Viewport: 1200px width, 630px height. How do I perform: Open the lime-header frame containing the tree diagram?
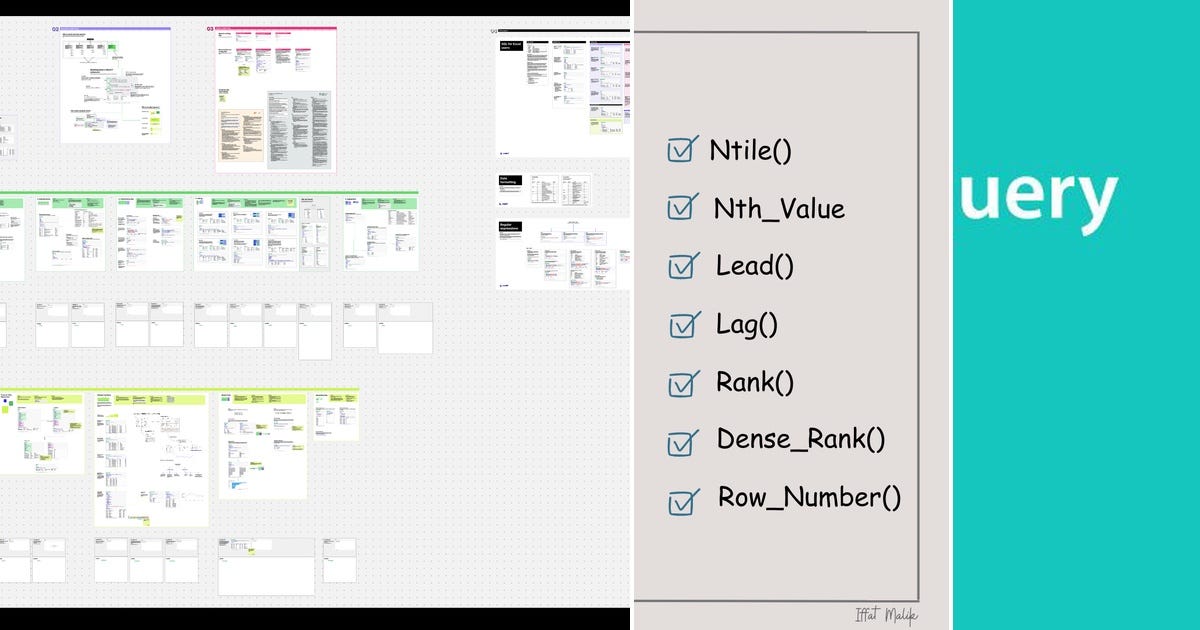point(152,459)
